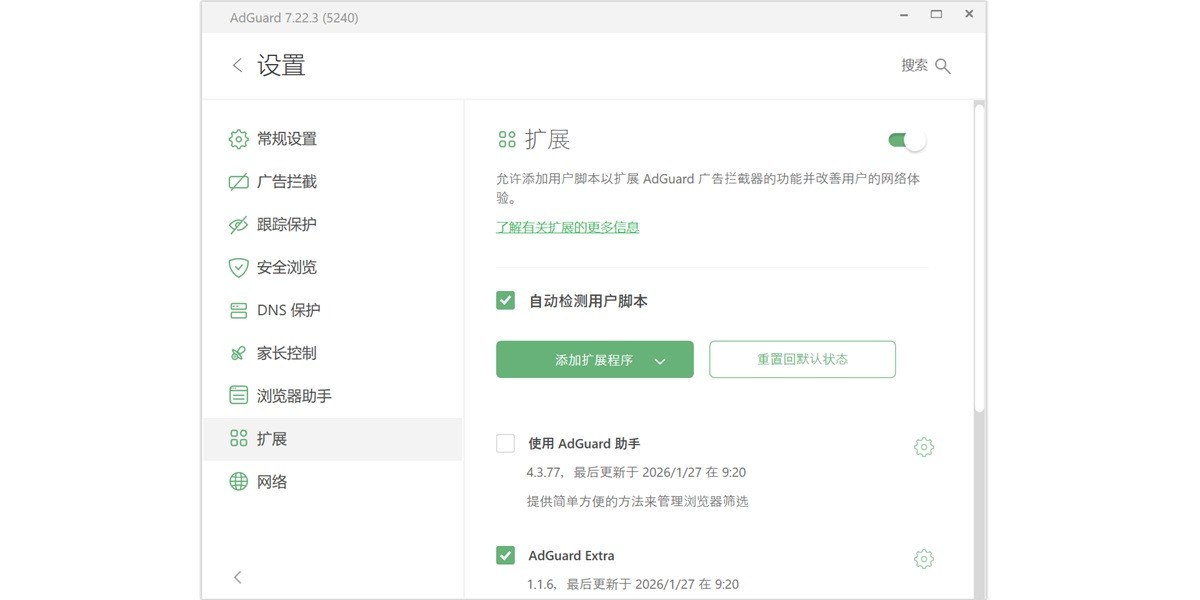Collapse the sidebar with the chevron
Viewport: 1200px width, 600px height.
tap(237, 577)
